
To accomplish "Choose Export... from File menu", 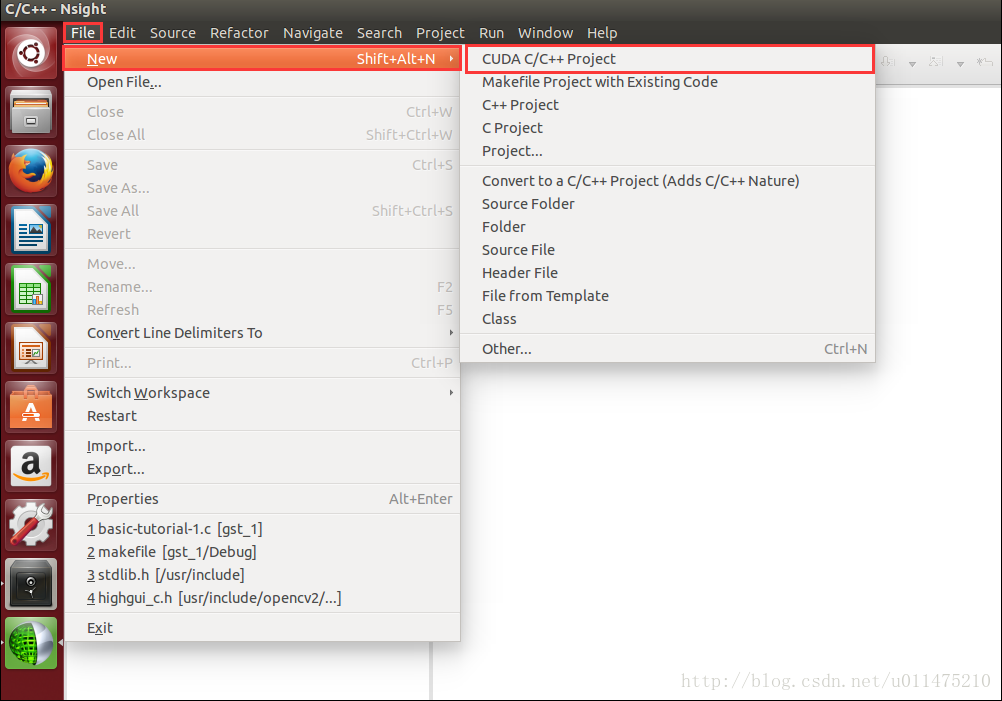I will click(x=262, y=469).
